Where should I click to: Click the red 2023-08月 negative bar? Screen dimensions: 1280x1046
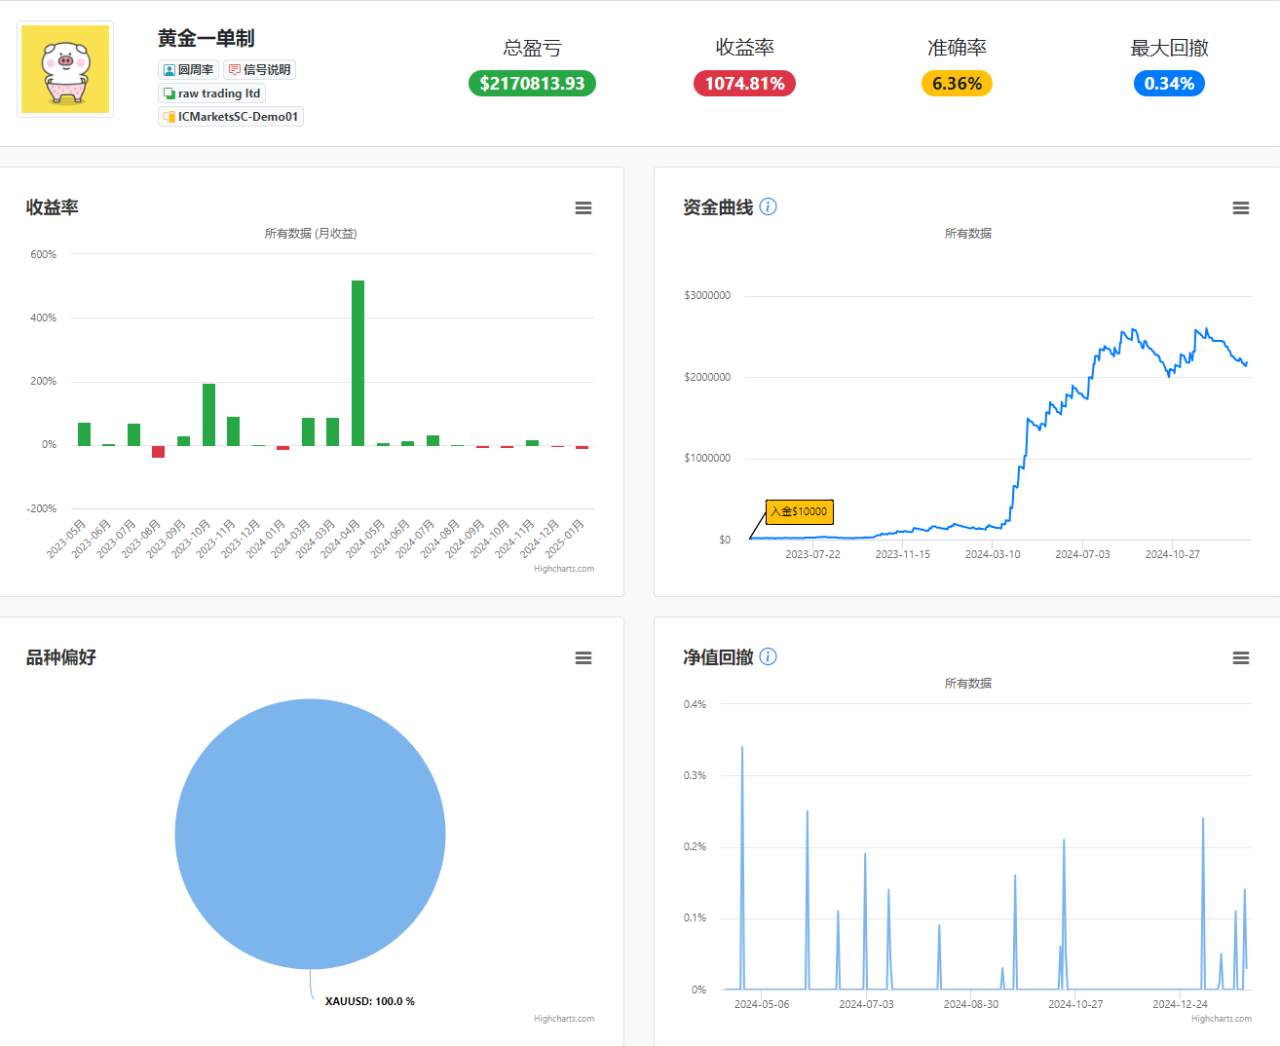pyautogui.click(x=158, y=452)
